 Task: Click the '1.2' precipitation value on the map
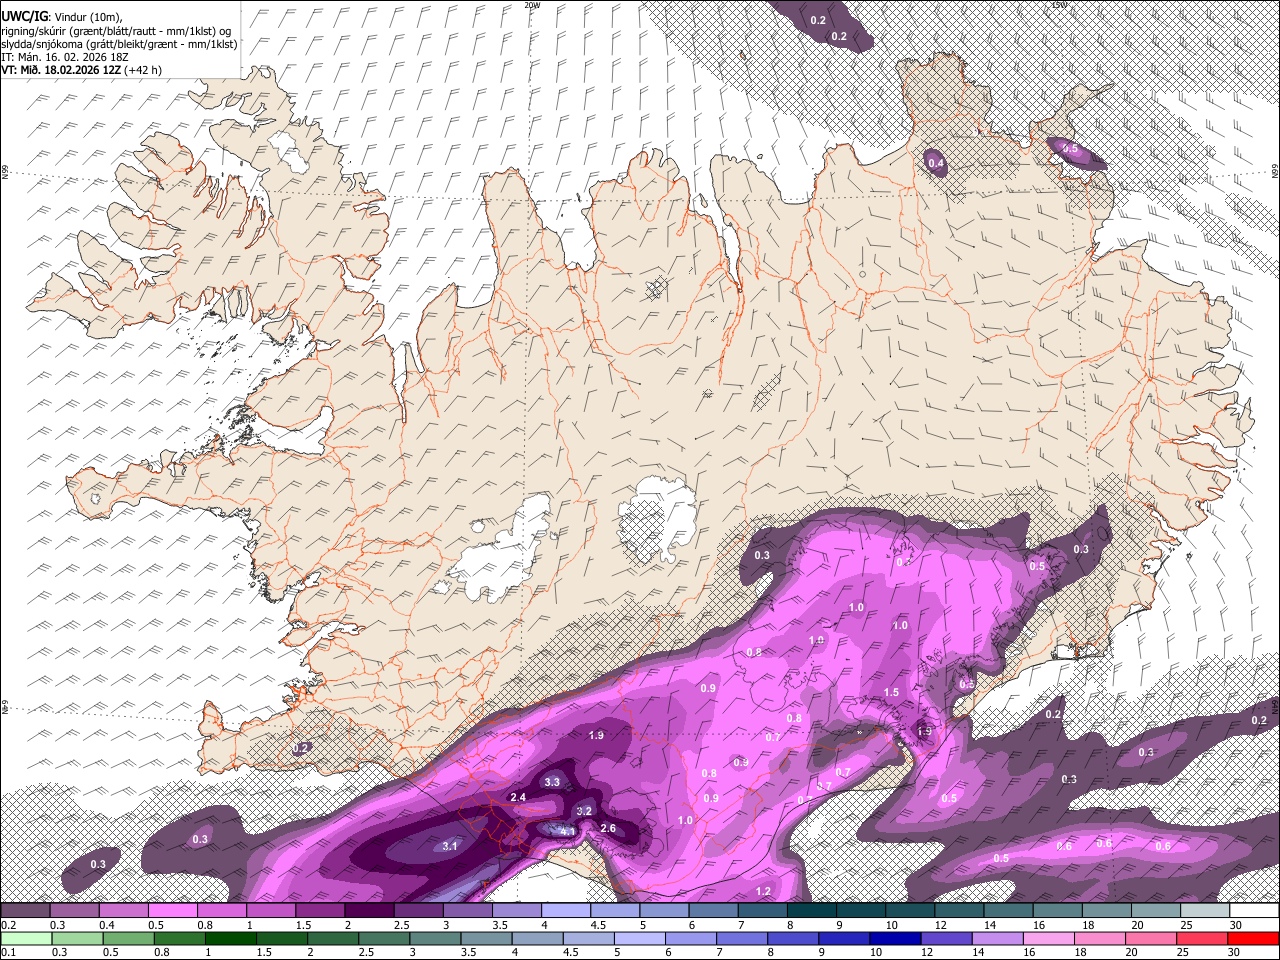pyautogui.click(x=763, y=891)
